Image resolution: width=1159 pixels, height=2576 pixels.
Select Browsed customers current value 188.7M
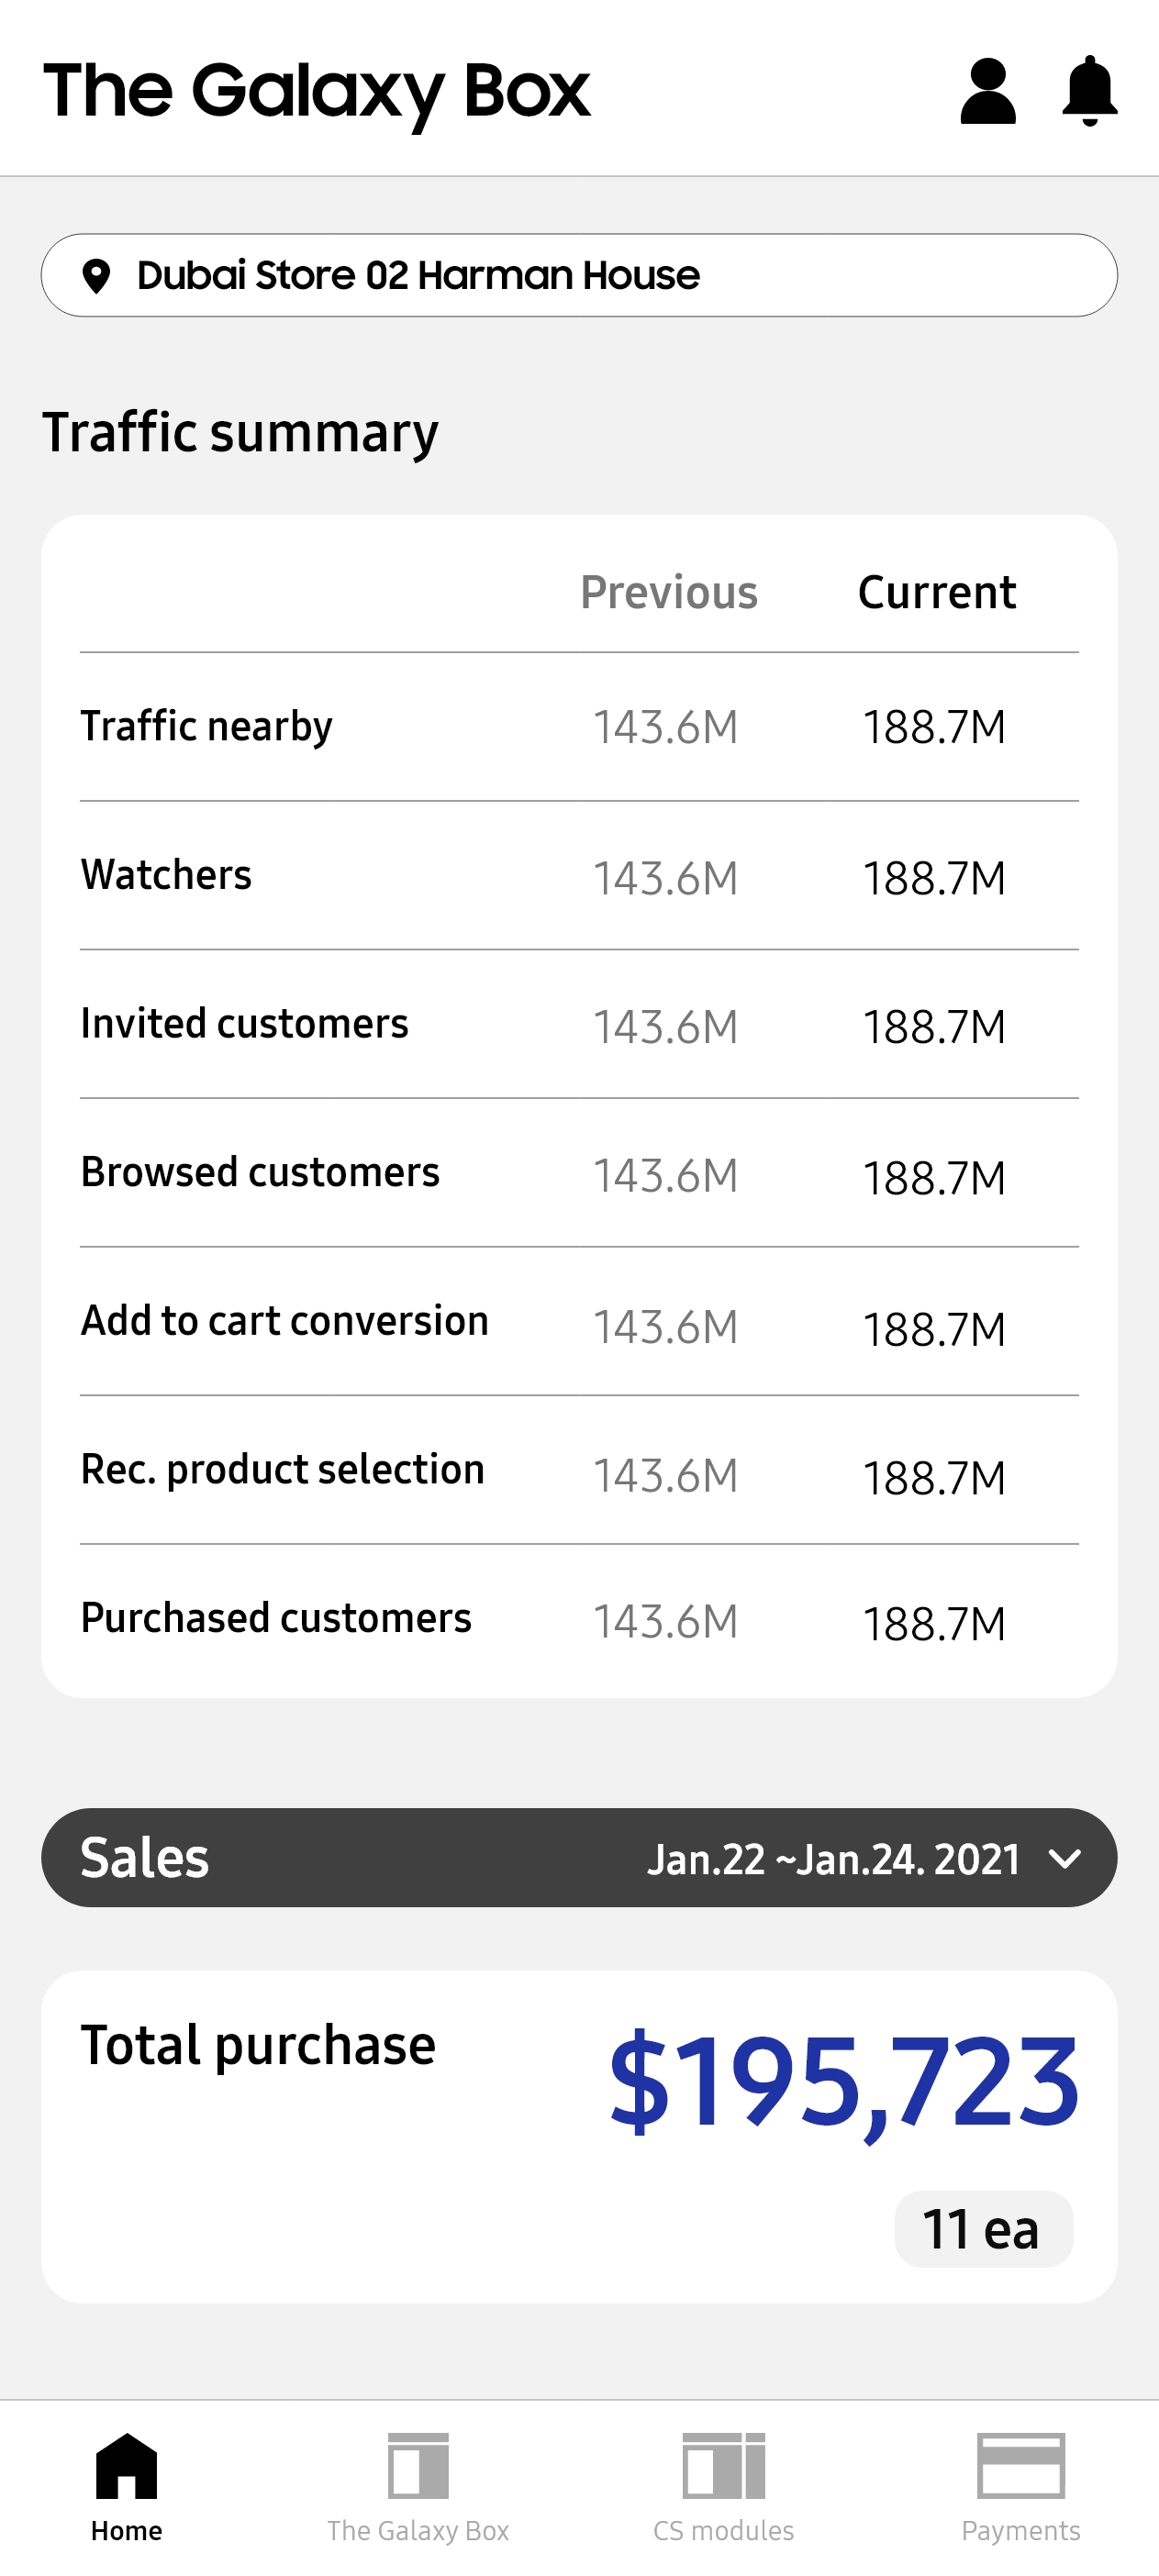pos(934,1179)
